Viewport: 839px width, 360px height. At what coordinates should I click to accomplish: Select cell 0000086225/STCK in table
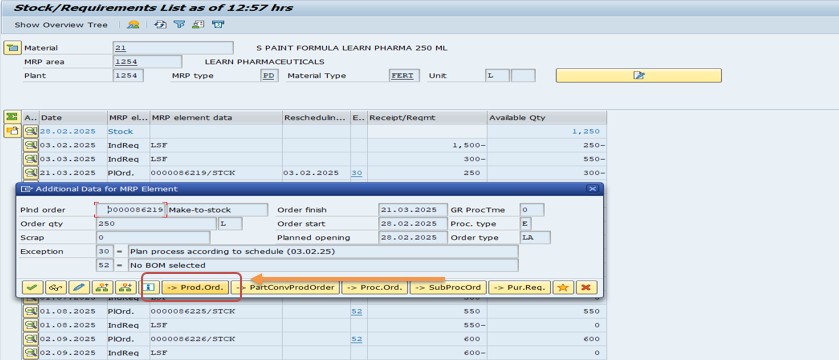pyautogui.click(x=216, y=311)
